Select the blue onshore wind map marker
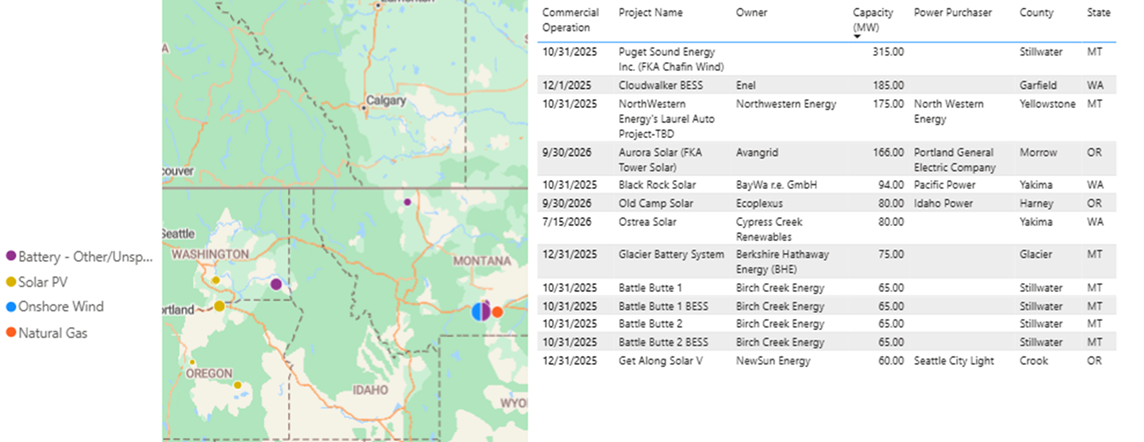 coord(477,311)
